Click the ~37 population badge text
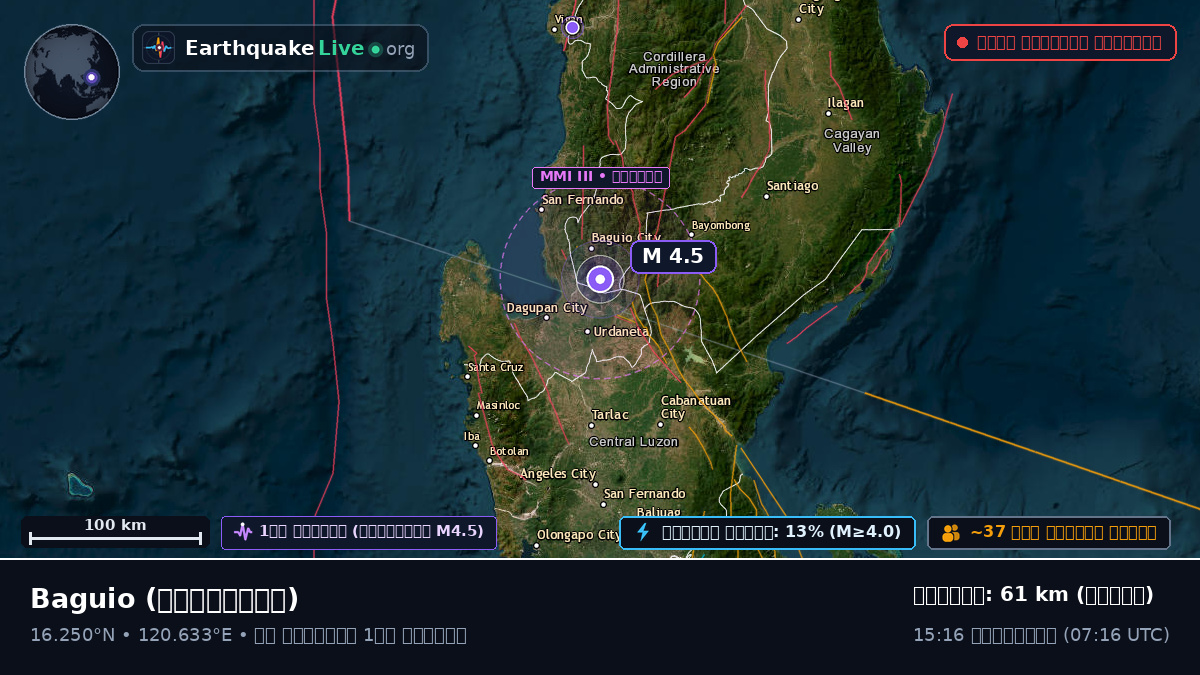 click(1063, 532)
